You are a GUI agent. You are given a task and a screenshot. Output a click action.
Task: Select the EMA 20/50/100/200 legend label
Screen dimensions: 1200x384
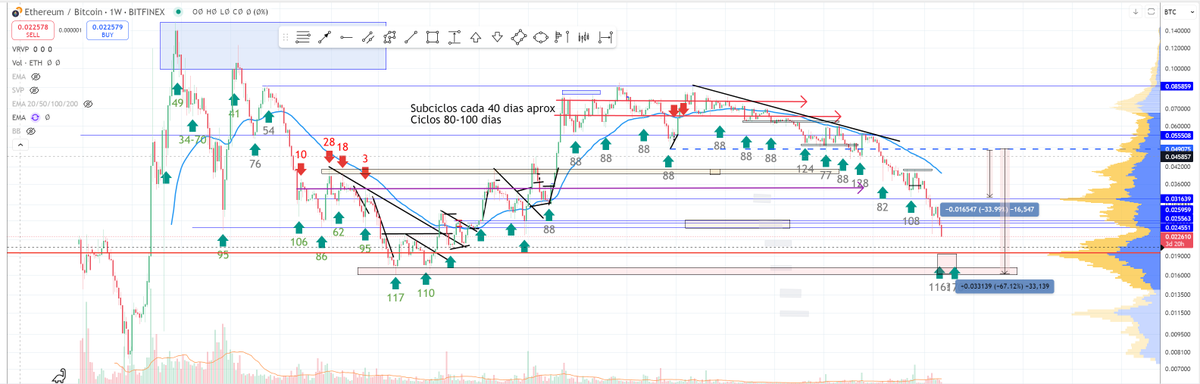pyautogui.click(x=45, y=103)
